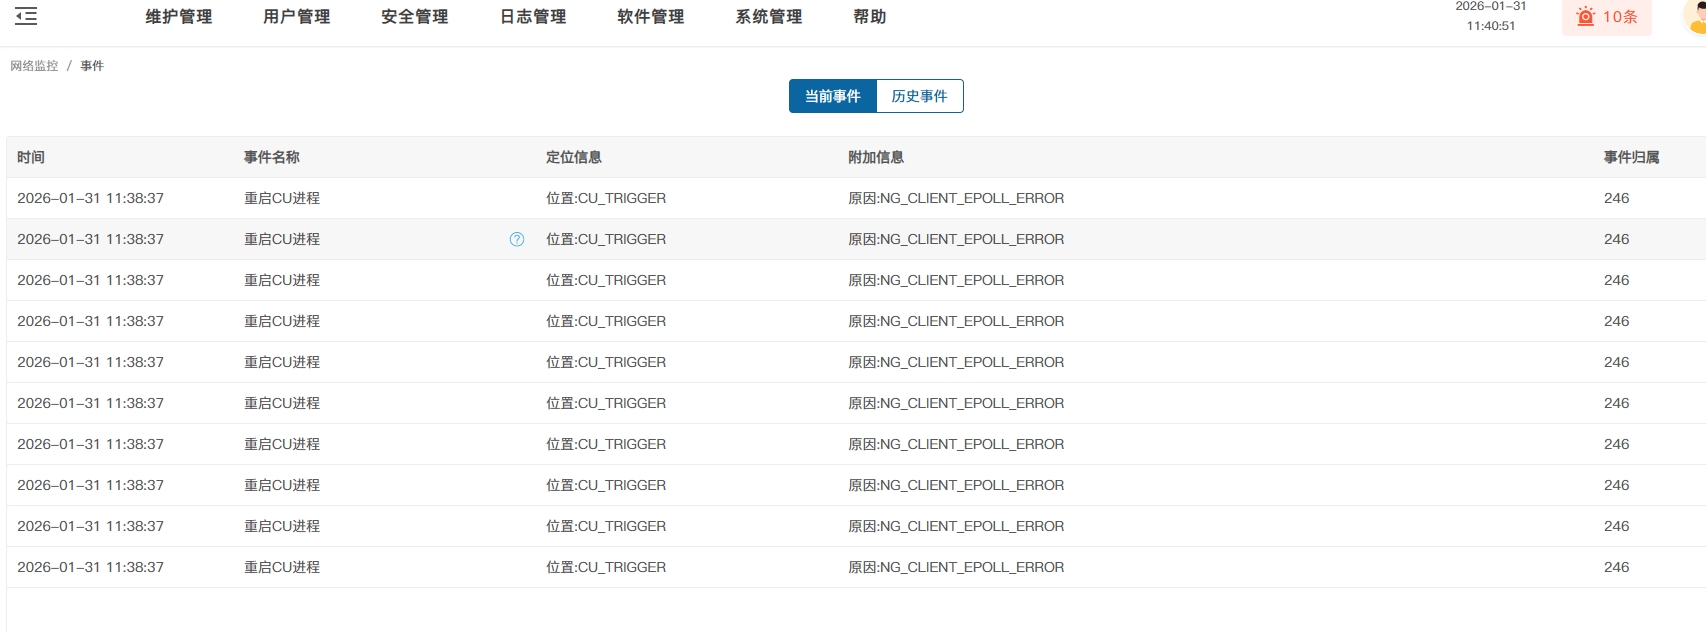Collapse the sidebar using the hamburger icon
Screen dimensions: 1706x632
pyautogui.click(x=26, y=16)
